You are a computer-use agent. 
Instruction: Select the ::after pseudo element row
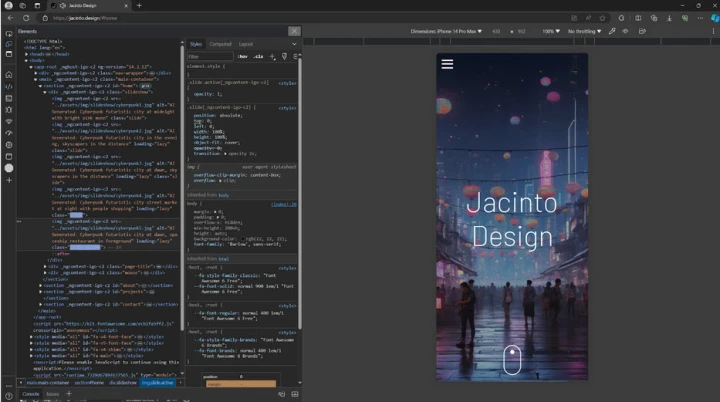(61, 254)
